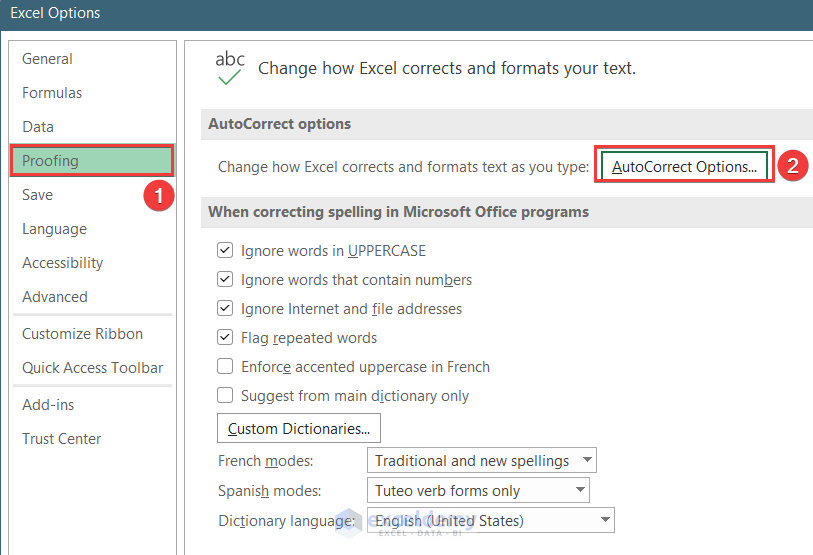813x555 pixels.
Task: Toggle Ignore Internet and file addresses
Action: click(x=225, y=309)
